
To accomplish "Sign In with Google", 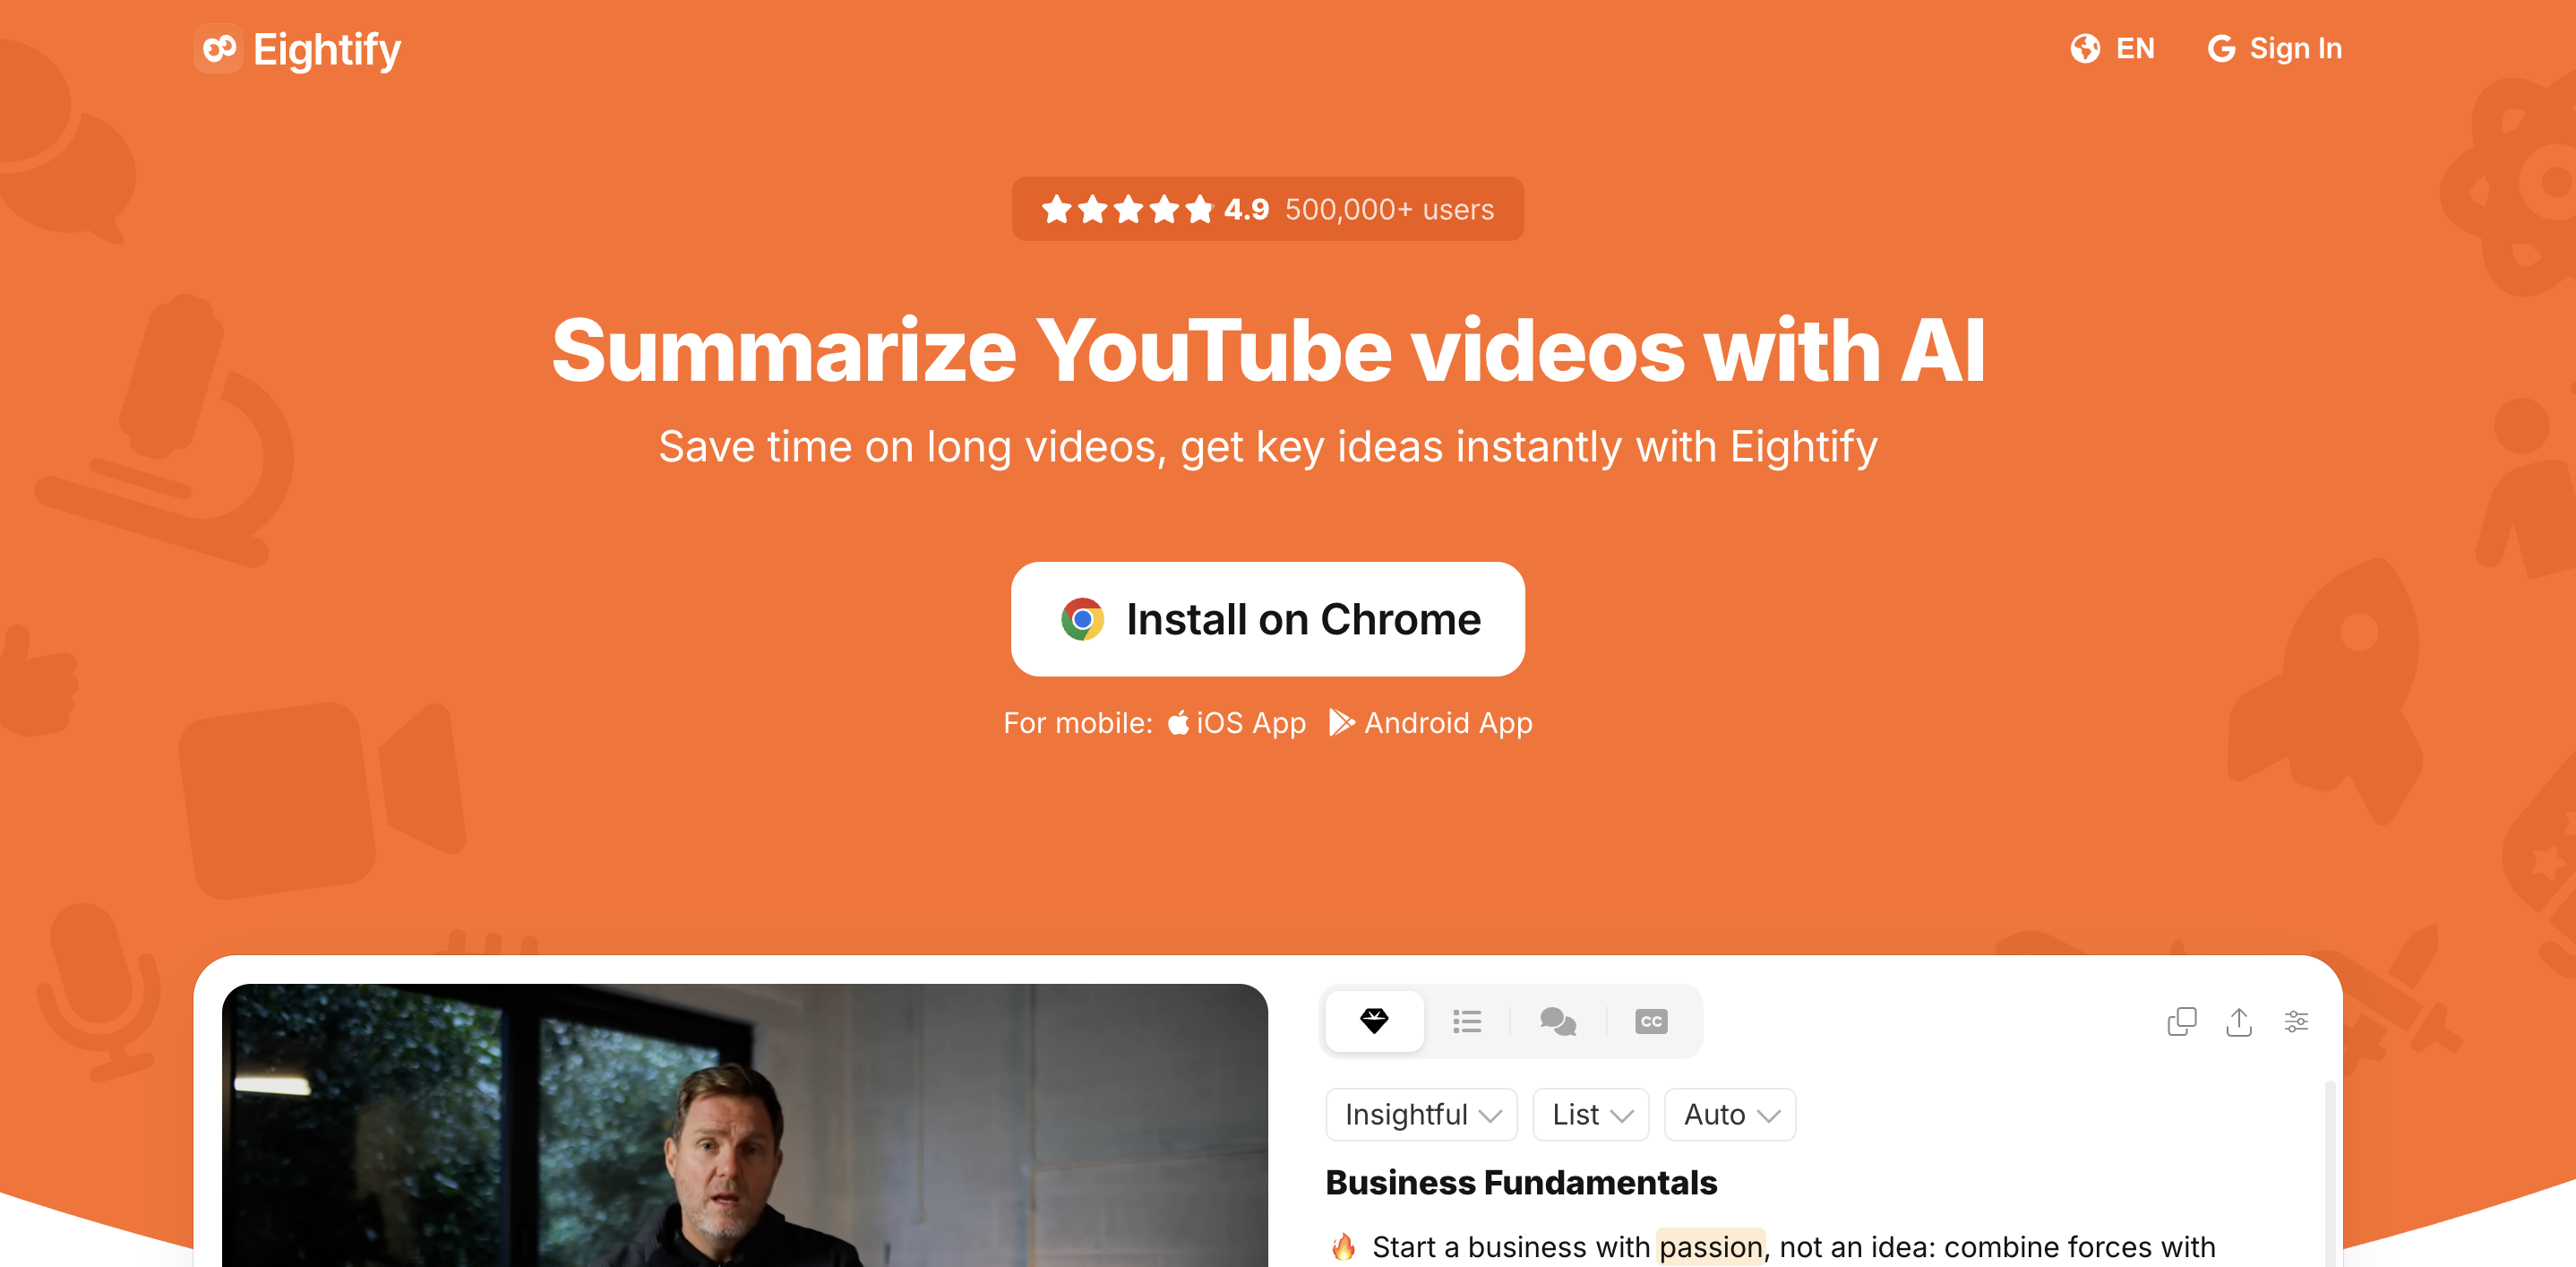I will pyautogui.click(x=2274, y=48).
